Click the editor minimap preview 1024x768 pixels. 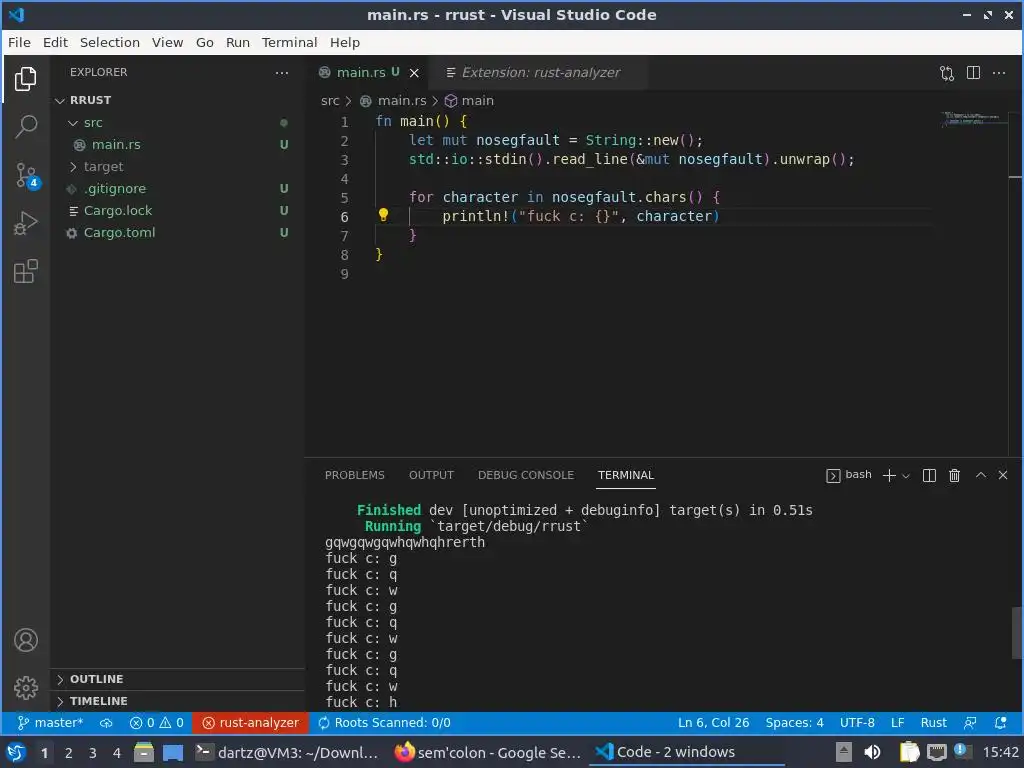pyautogui.click(x=973, y=119)
